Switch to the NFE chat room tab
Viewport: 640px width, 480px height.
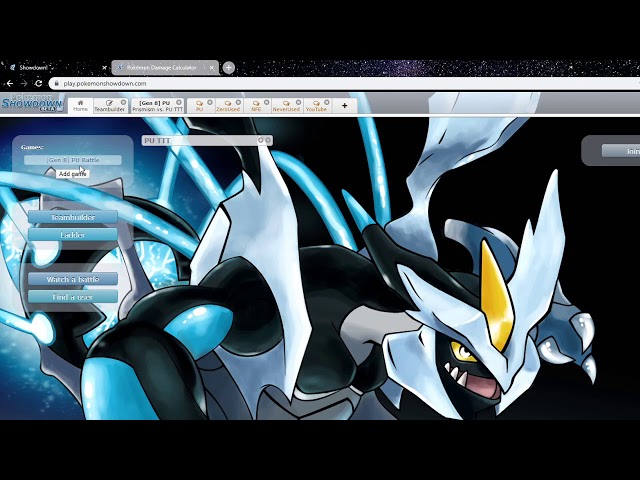256,106
